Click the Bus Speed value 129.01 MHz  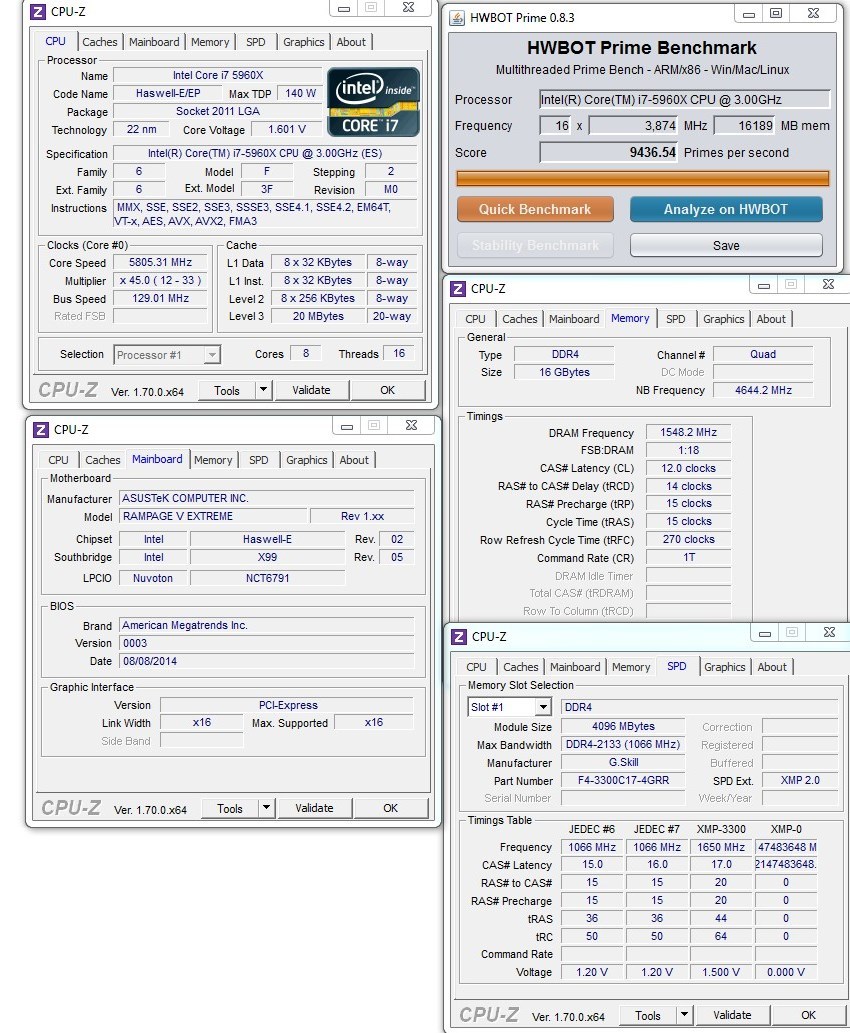[x=160, y=298]
